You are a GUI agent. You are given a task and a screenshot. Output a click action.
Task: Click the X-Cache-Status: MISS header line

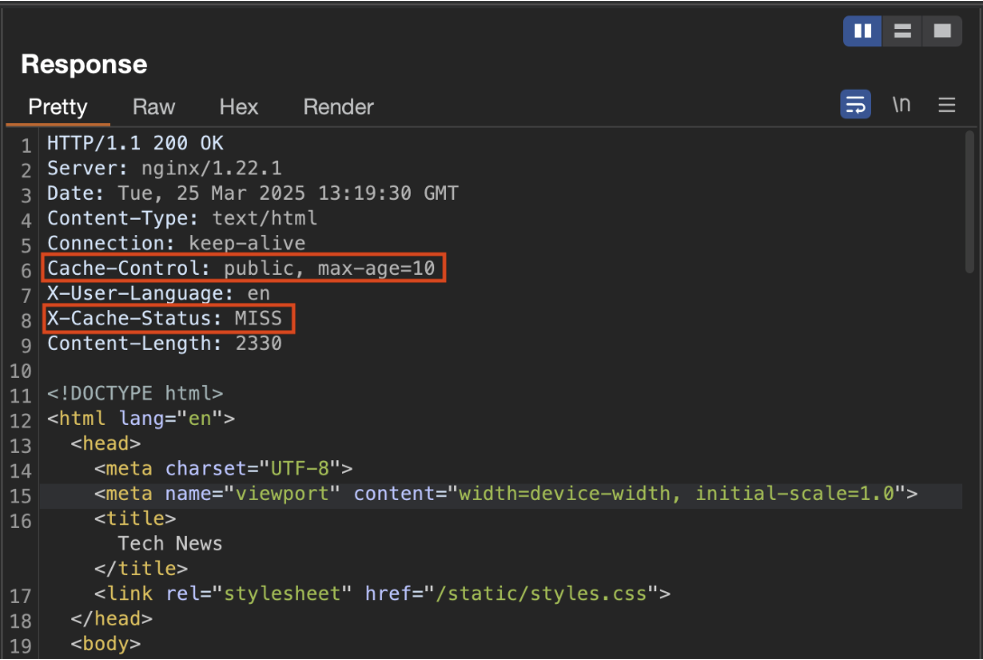[x=170, y=319]
